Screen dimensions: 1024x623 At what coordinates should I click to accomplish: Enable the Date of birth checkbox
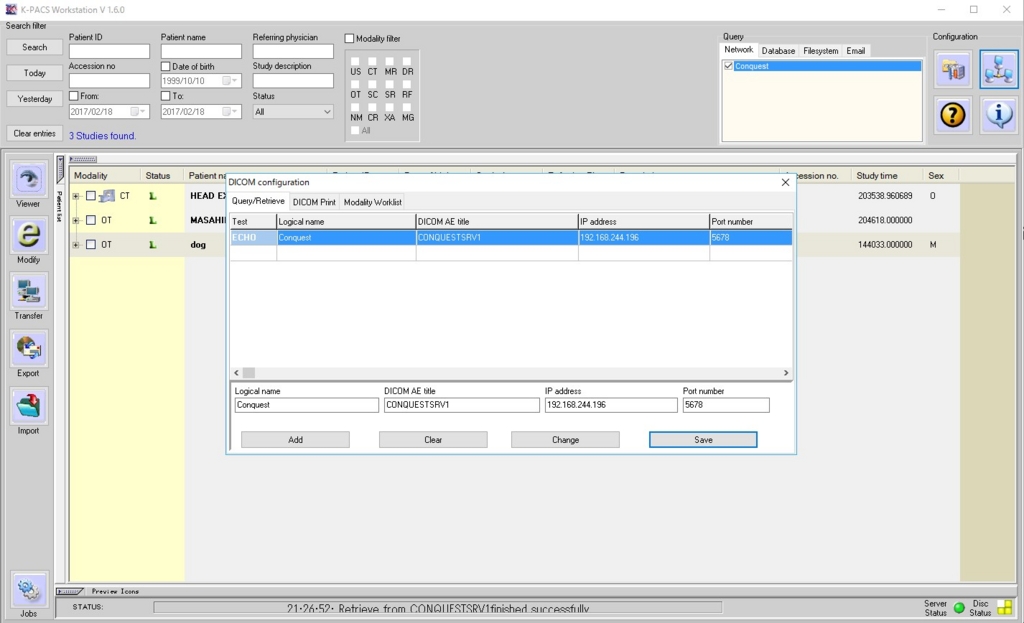coord(166,67)
